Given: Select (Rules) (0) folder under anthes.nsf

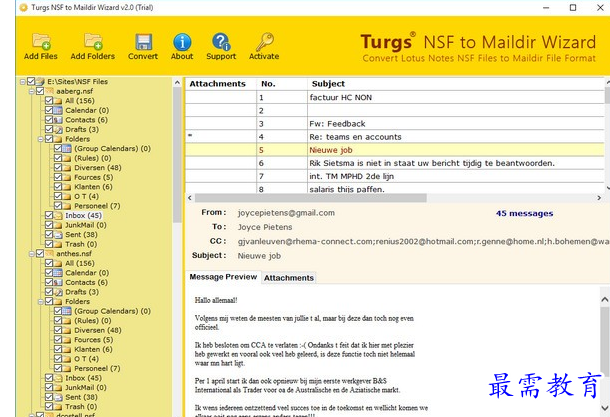Looking at the screenshot, I should point(93,321).
